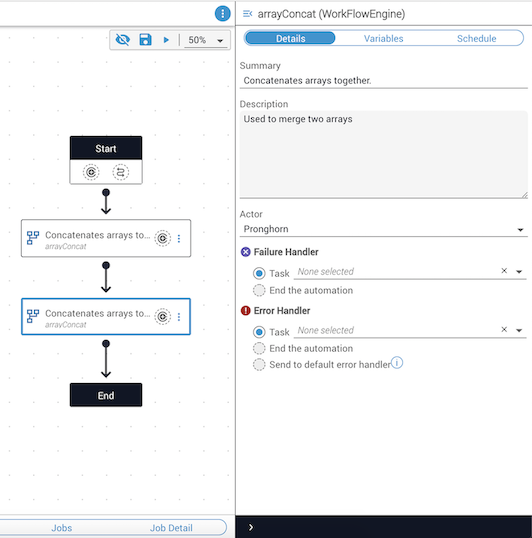Viewport: 532px width, 538px height.
Task: Clear the Error Handler task selection
Action: tap(504, 329)
